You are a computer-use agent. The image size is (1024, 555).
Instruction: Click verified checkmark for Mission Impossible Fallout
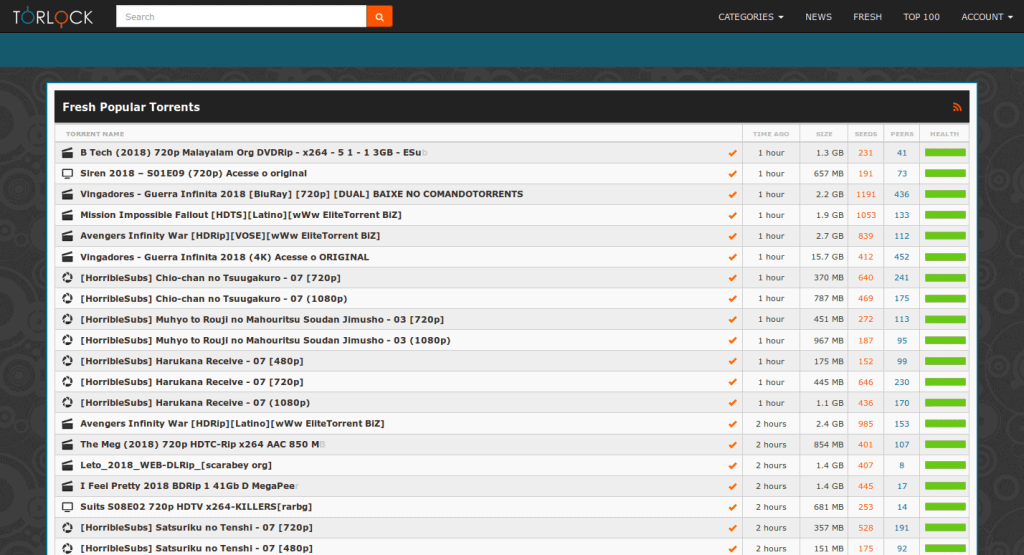click(732, 215)
